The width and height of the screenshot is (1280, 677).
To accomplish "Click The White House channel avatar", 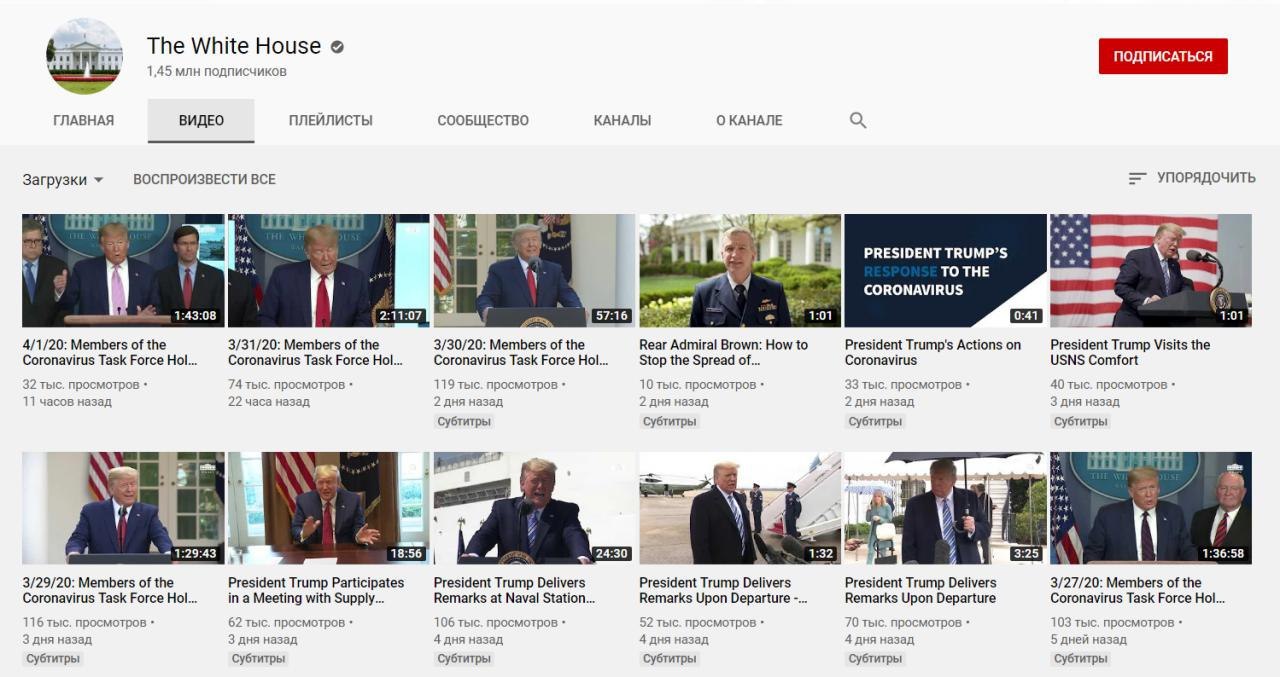I will click(84, 56).
